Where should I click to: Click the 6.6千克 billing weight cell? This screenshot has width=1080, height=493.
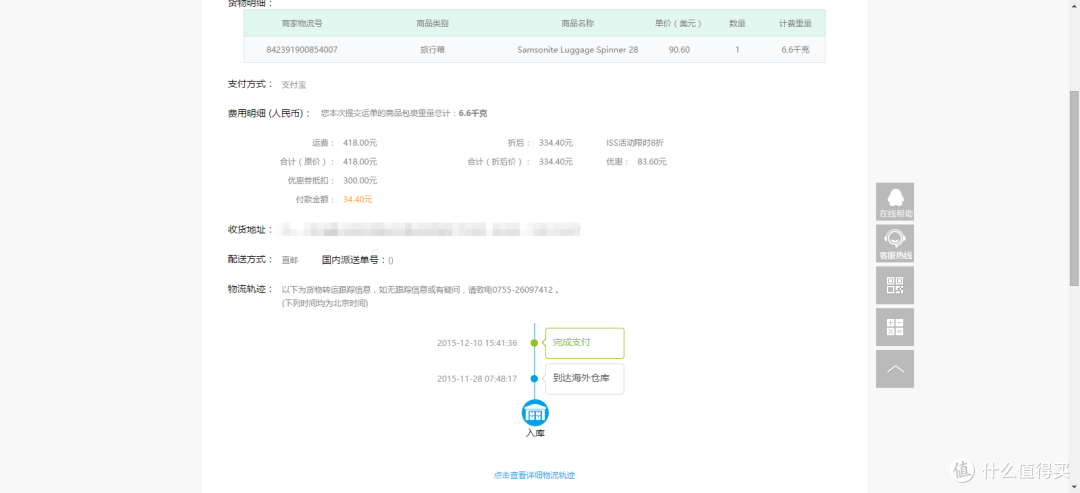(796, 50)
